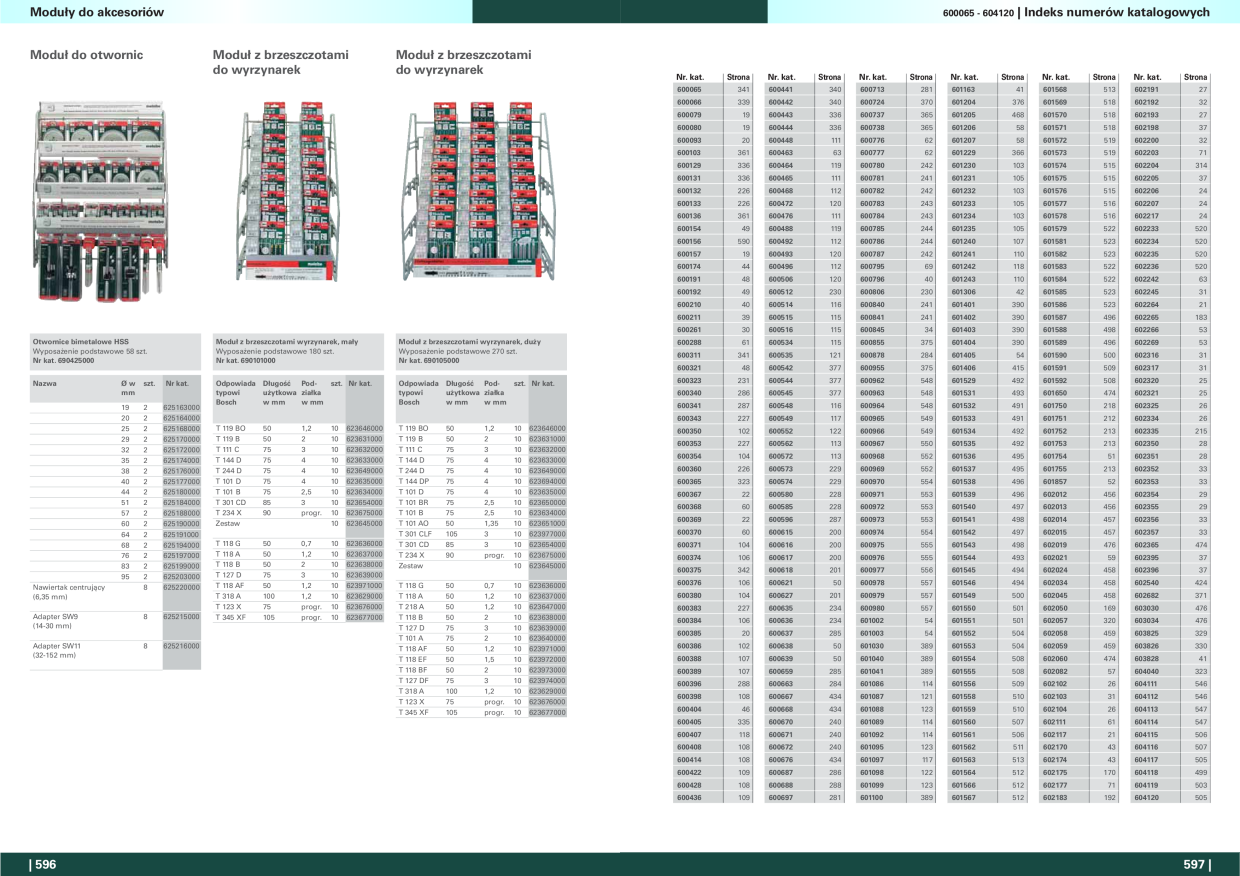The image size is (1240, 876).
Task: Click part number 623640000
Action: (x=547, y=638)
